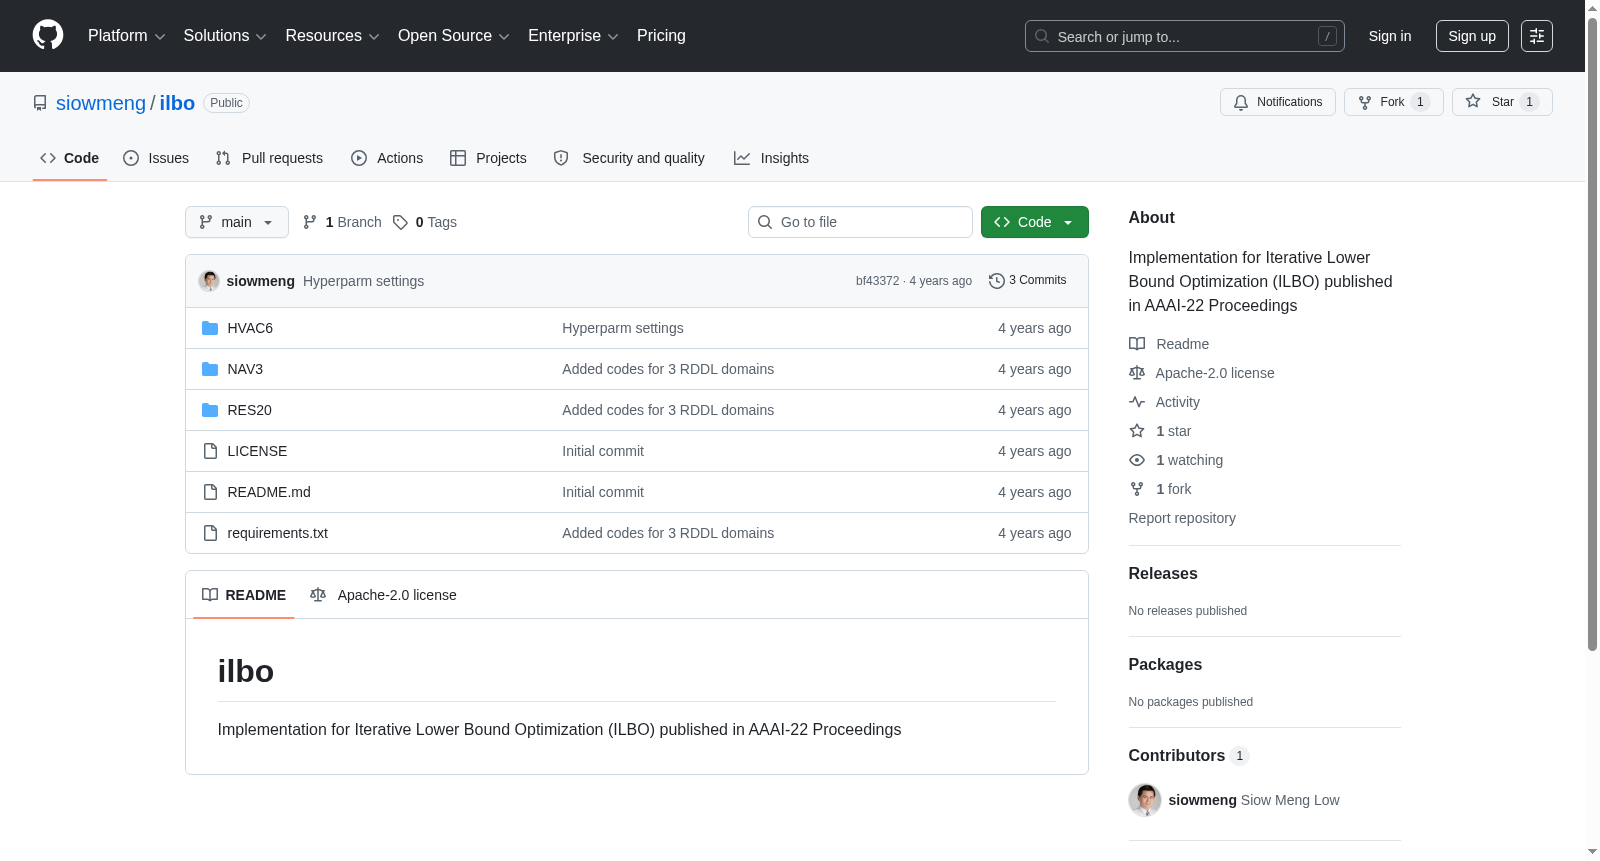The image size is (1600, 861).
Task: Click the "1 watching" text in About
Action: (1189, 460)
